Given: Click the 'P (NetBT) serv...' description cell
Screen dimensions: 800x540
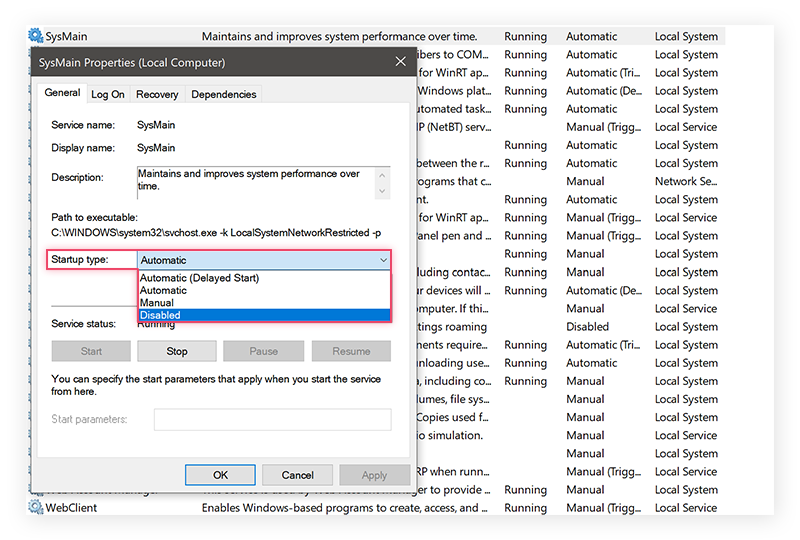Looking at the screenshot, I should (x=454, y=127).
